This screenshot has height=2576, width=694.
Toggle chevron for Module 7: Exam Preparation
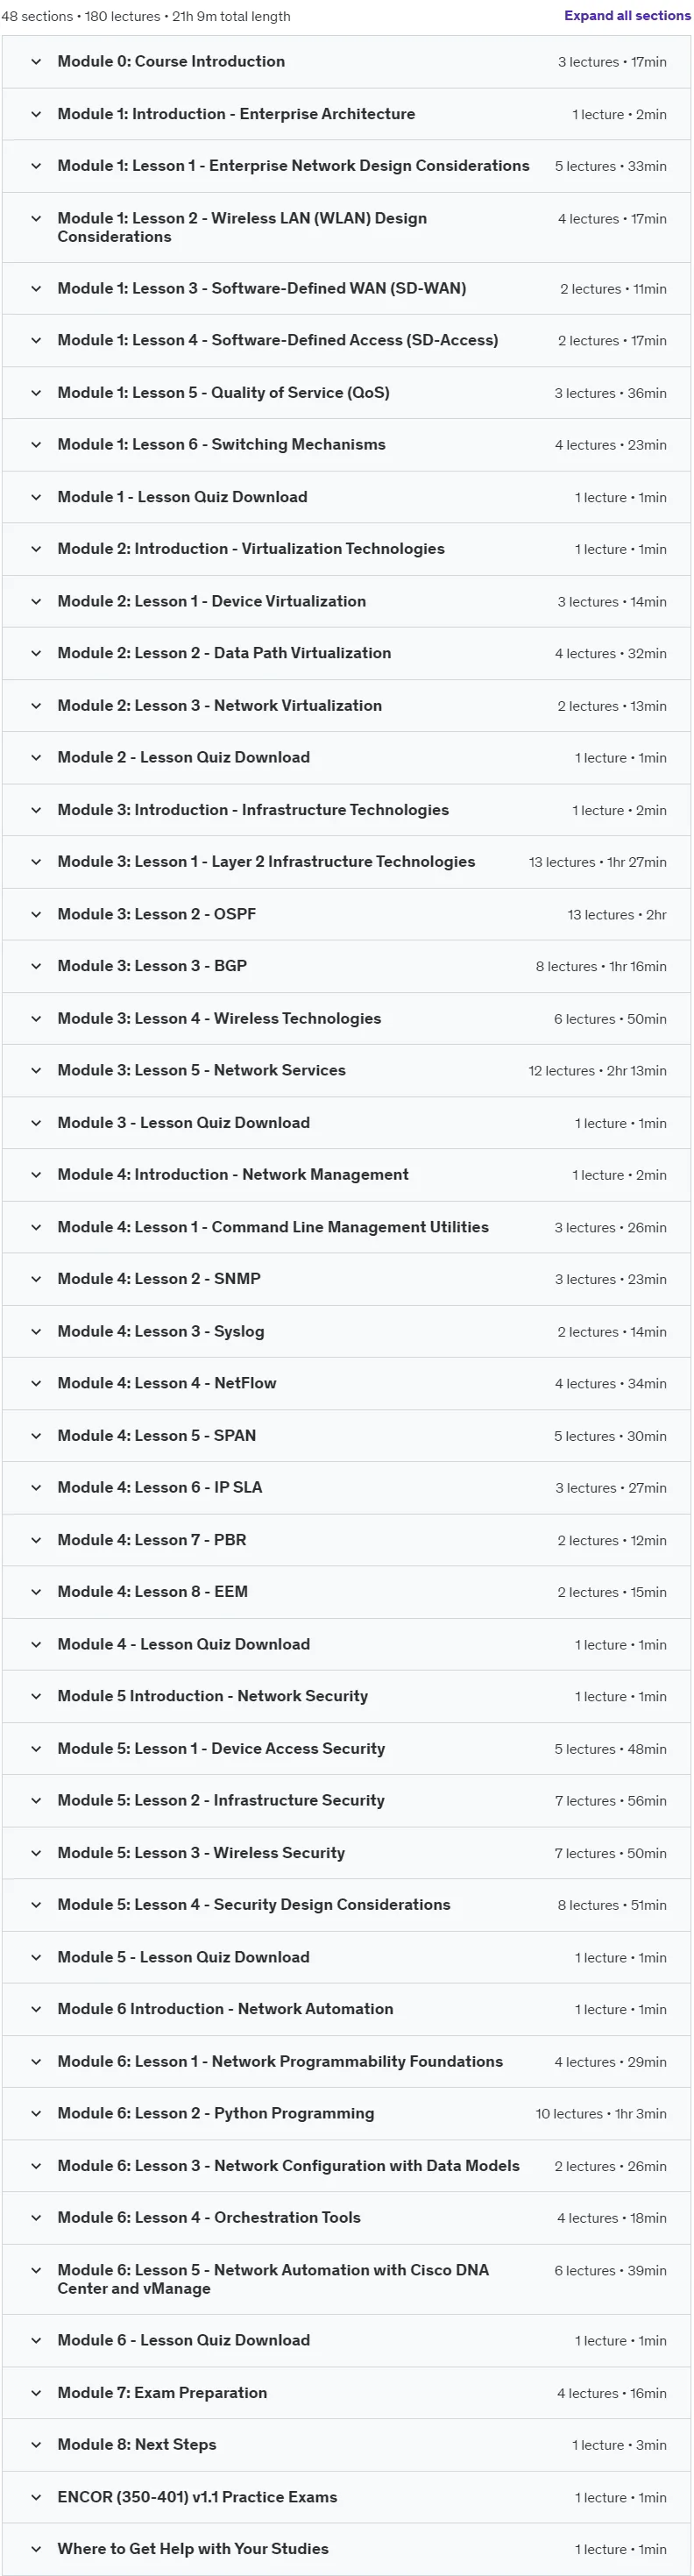36,2394
